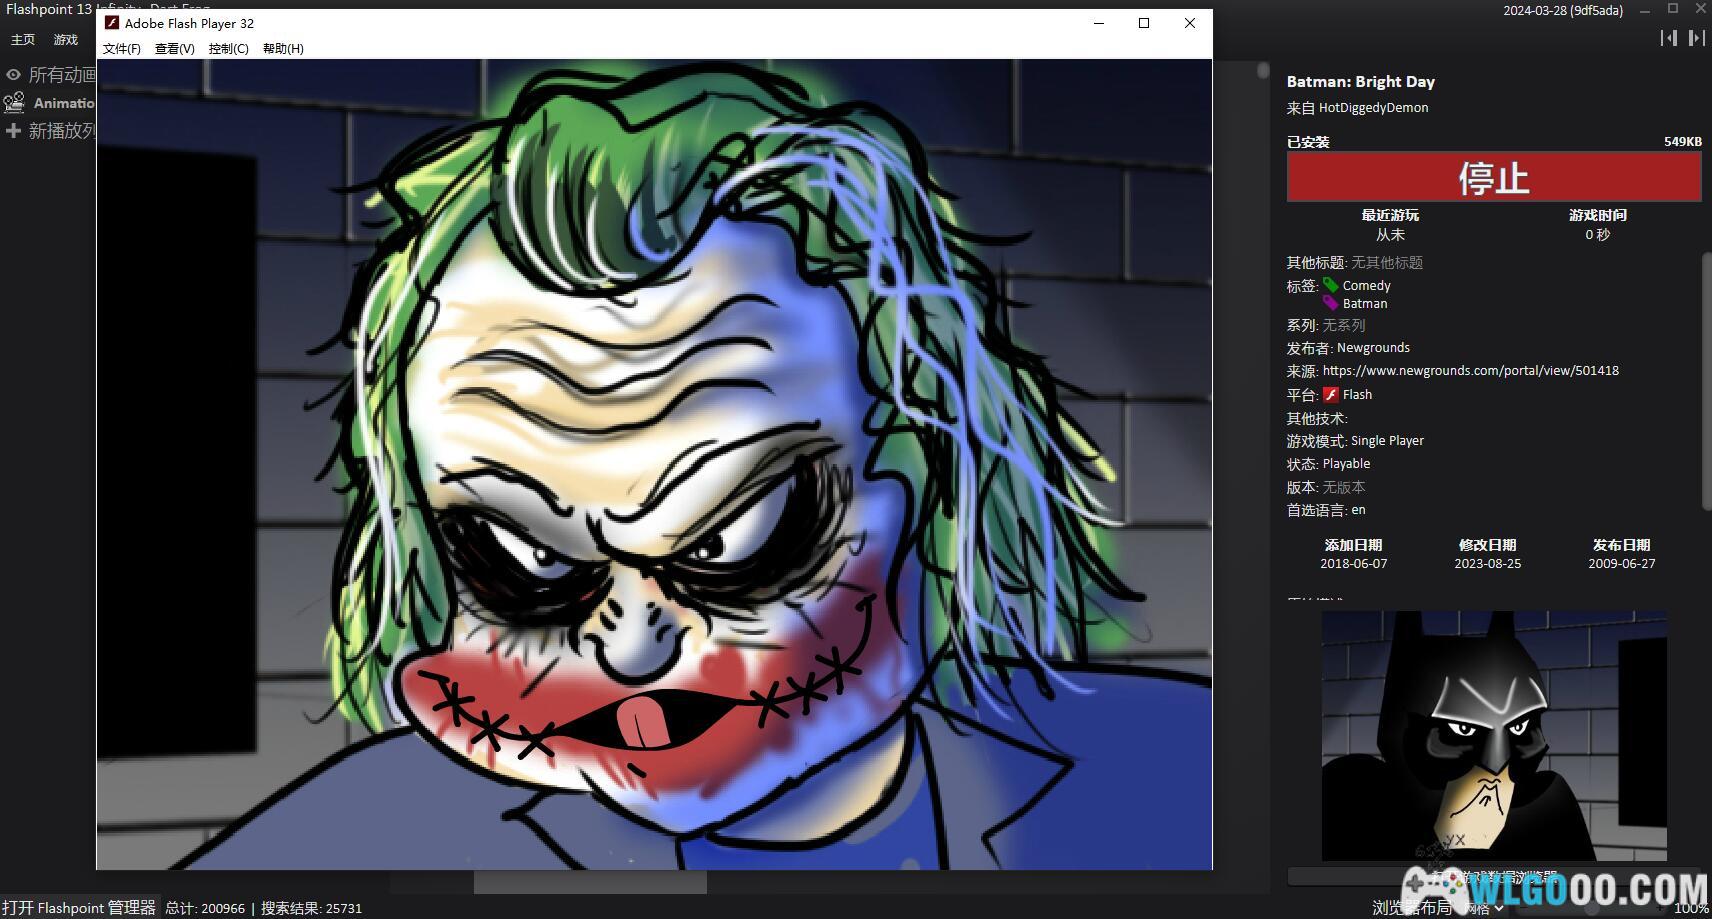Screen dimensions: 1712x919
Task: Open the Newgrounds source URL link
Action: [x=1470, y=371]
